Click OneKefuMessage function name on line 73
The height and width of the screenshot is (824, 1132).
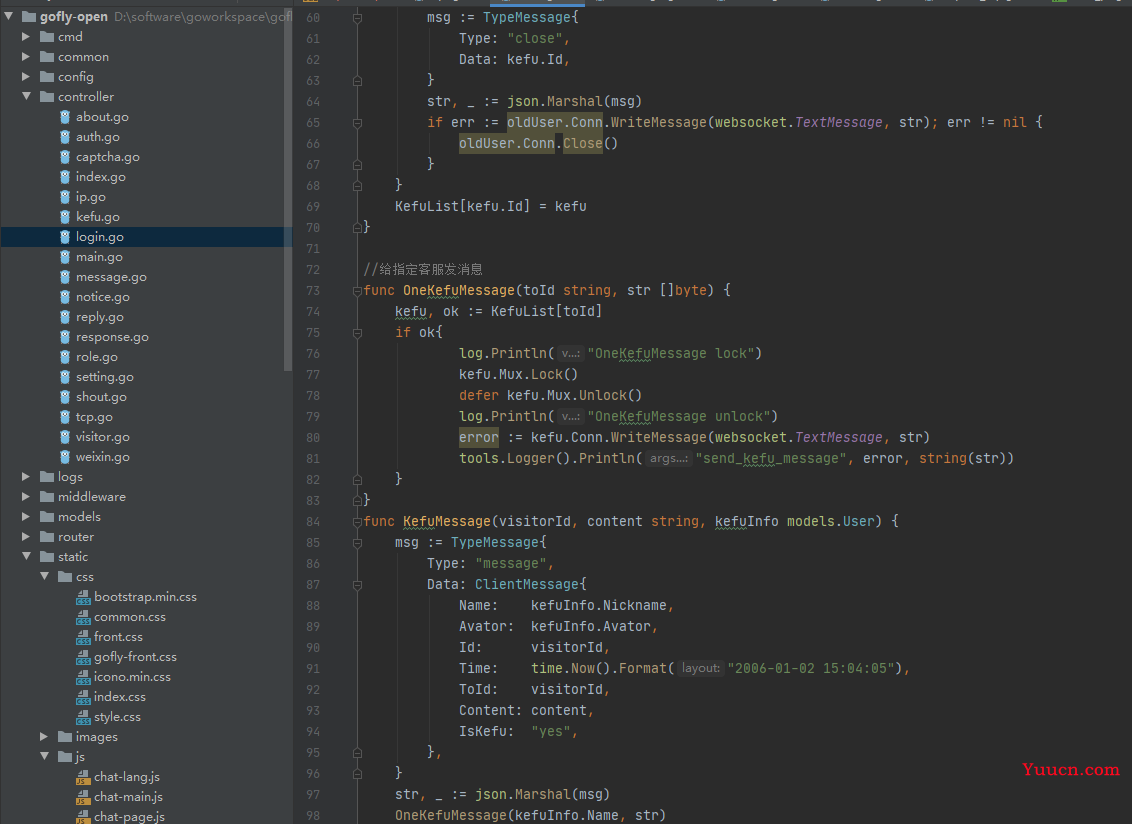[x=458, y=290]
